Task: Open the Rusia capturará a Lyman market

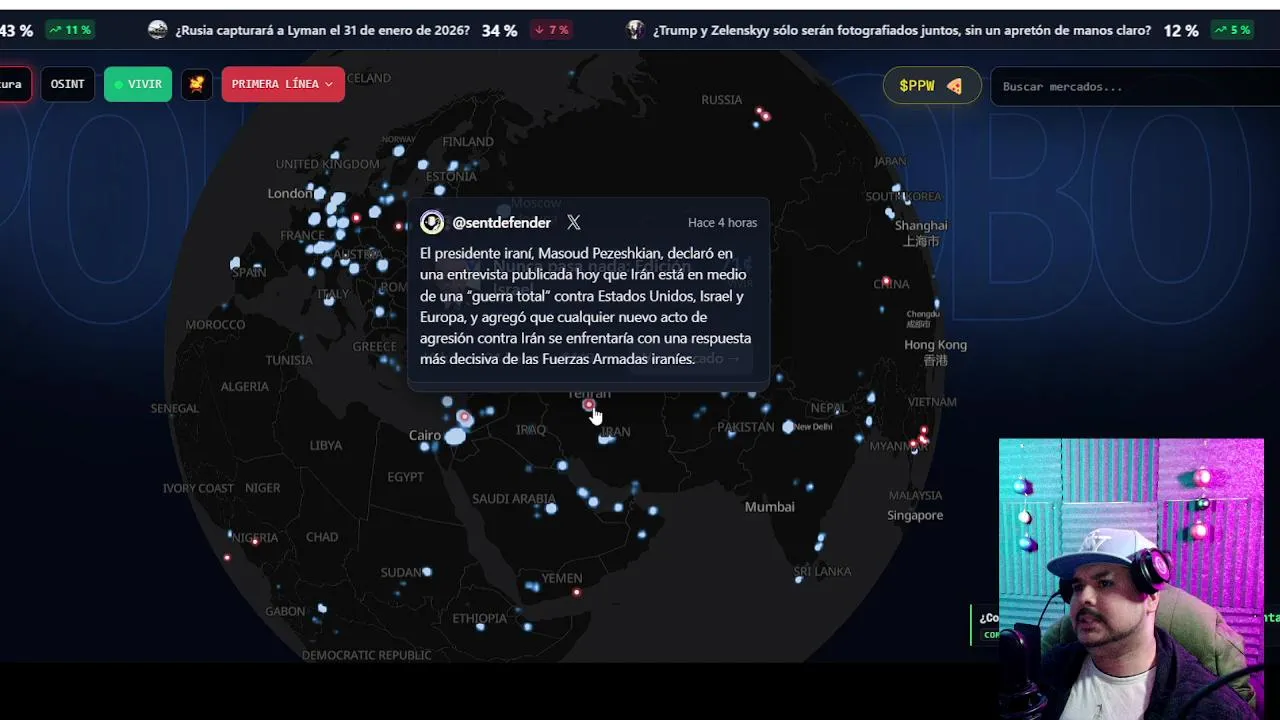Action: click(322, 30)
